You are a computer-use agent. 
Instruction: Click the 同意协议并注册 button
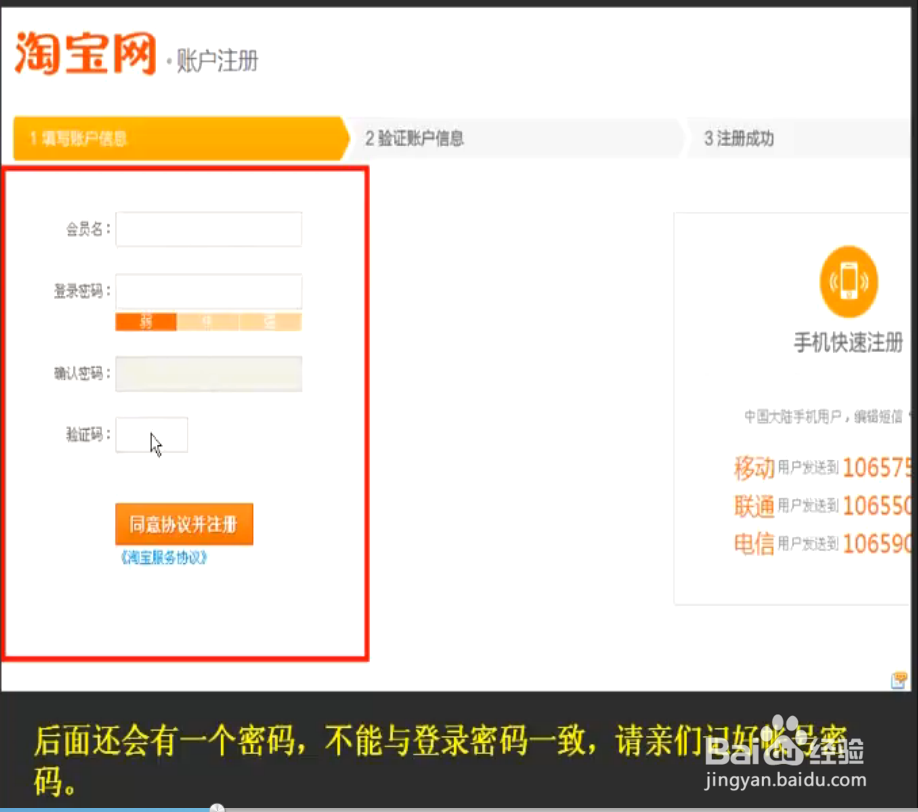click(x=184, y=524)
